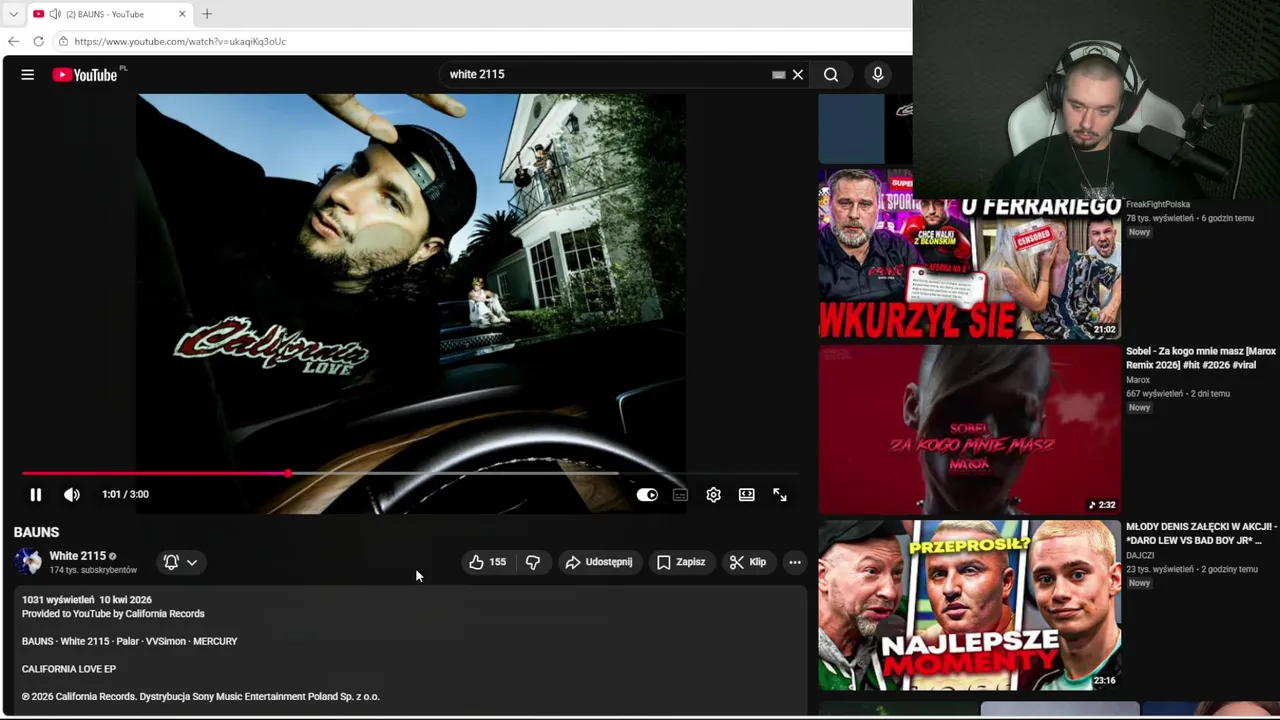
Task: Open the WKURZYŁ SIĘ Ferrari thumbnail video
Action: 969,254
